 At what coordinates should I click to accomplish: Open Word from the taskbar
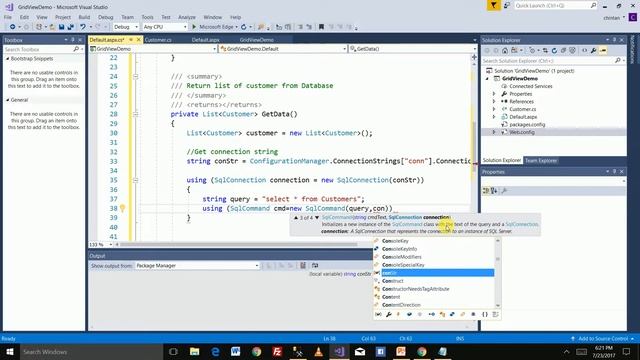click(x=236, y=351)
